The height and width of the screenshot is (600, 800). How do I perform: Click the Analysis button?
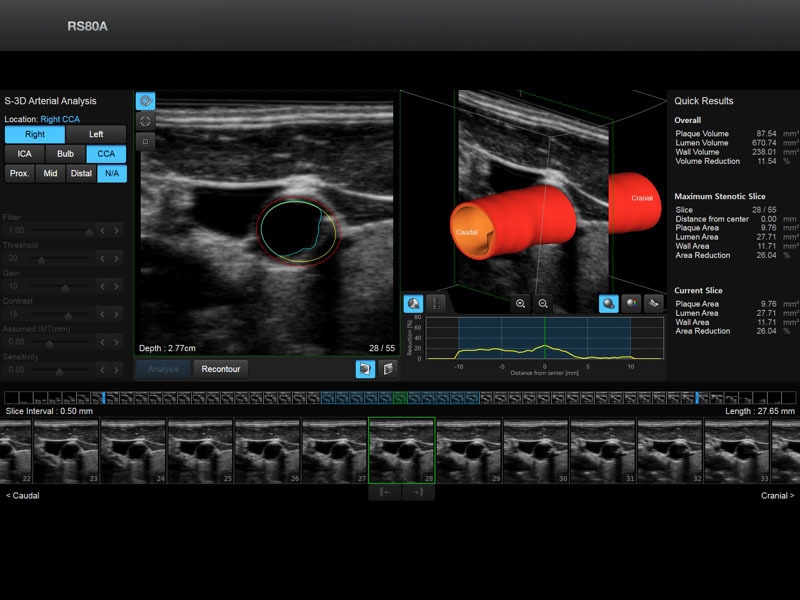click(x=162, y=369)
